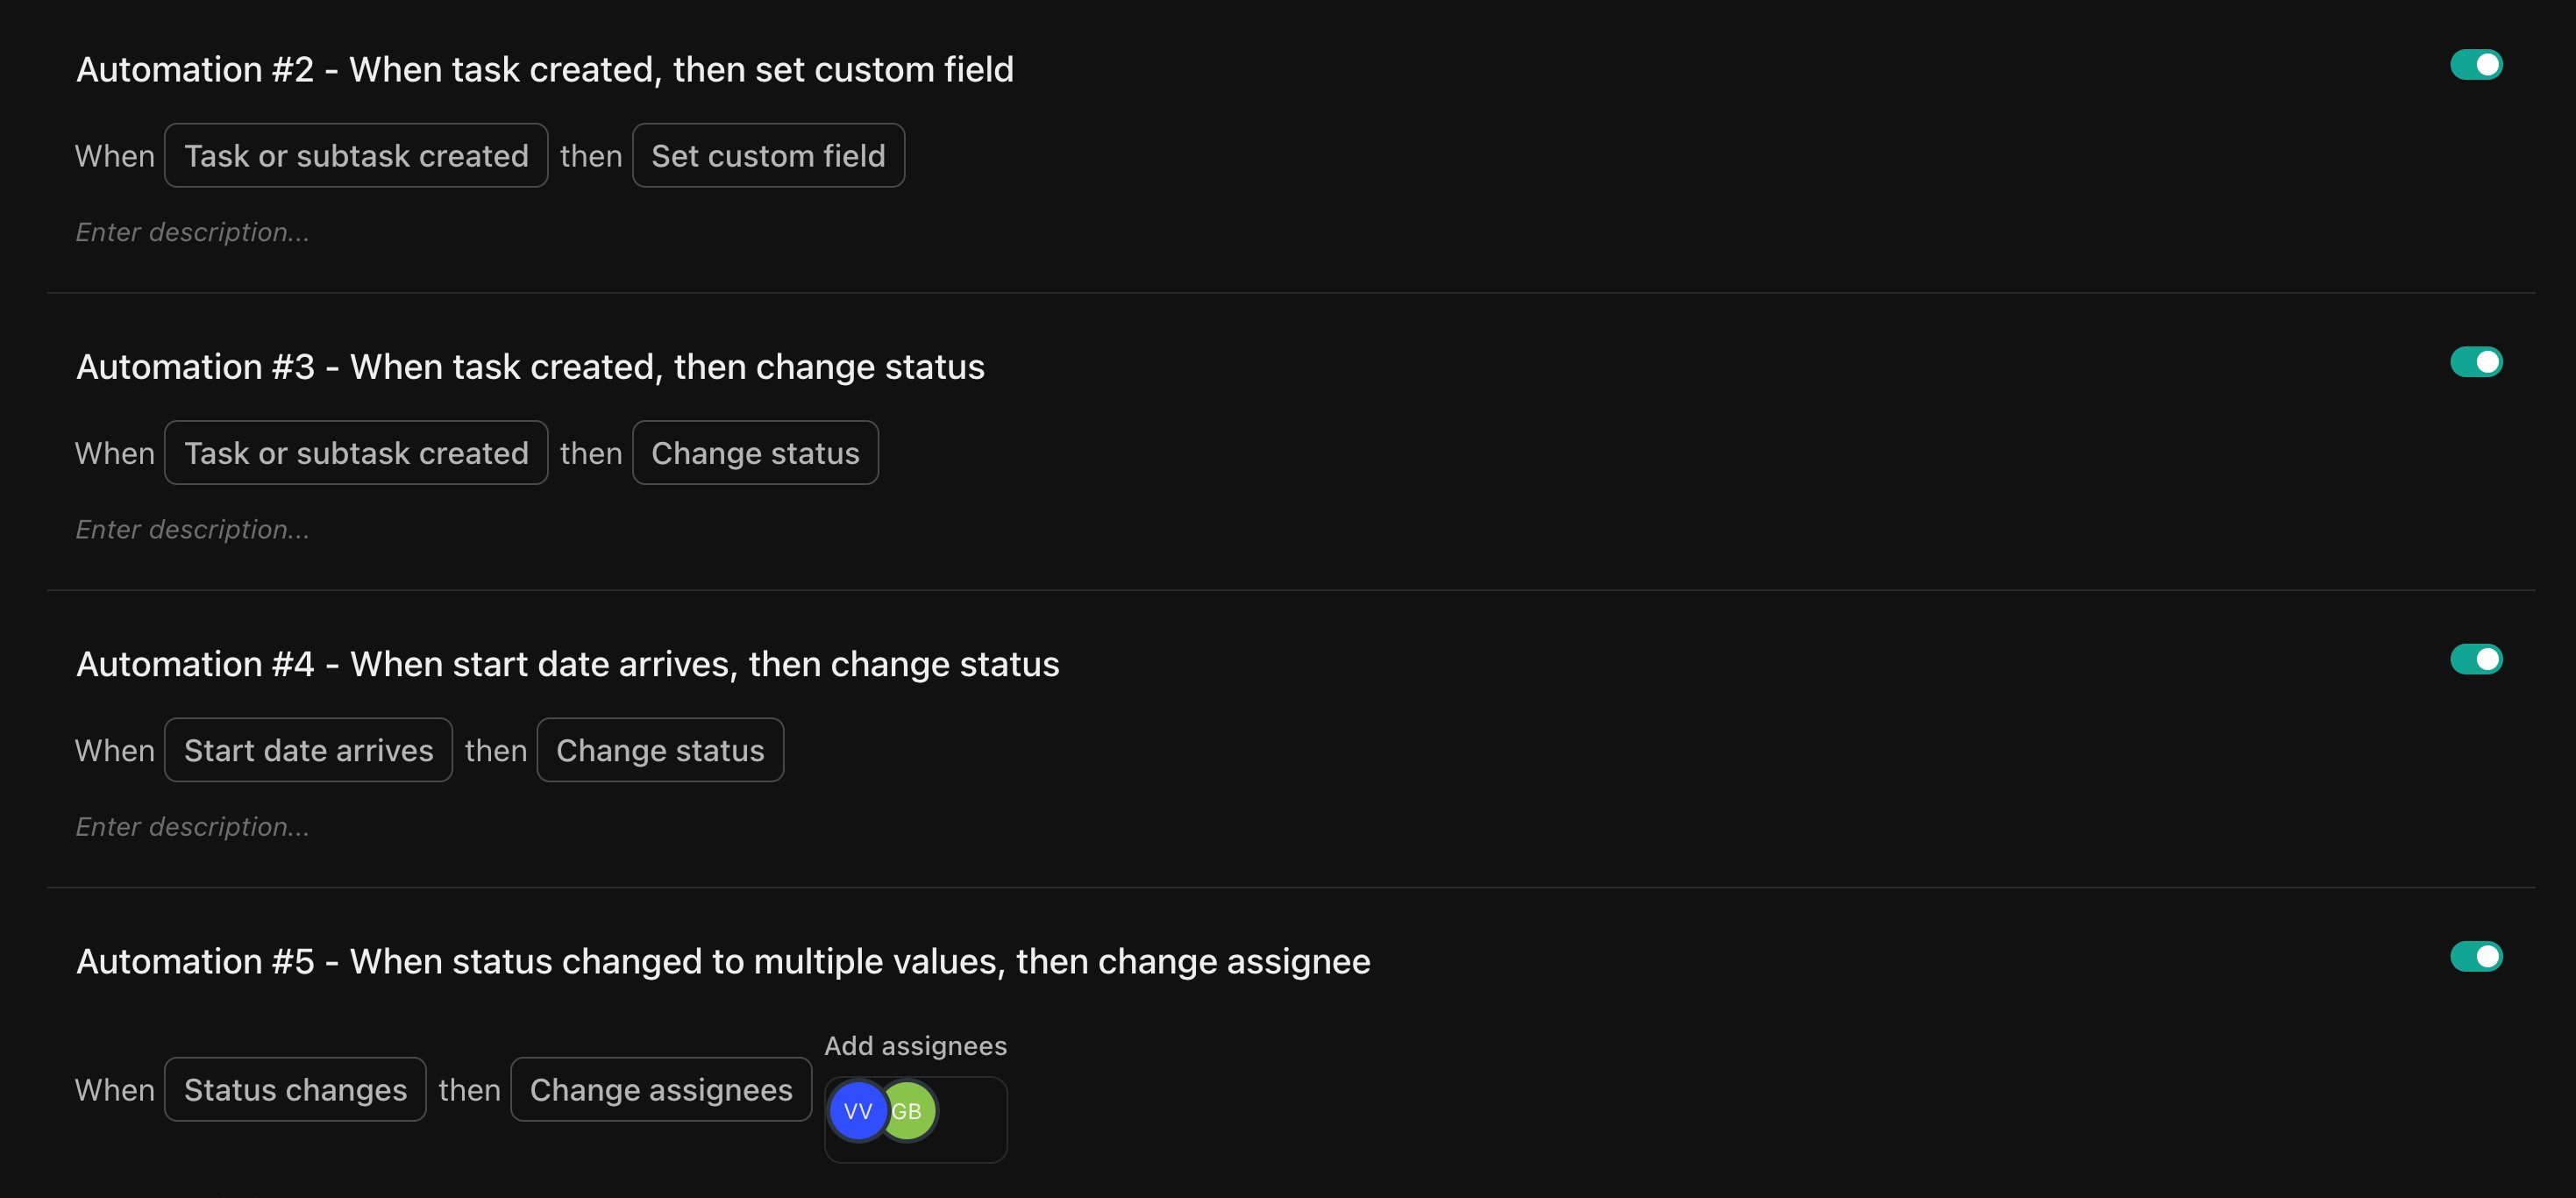Switch off Automation #5 assignee toggle
The width and height of the screenshot is (2576, 1198).
pyautogui.click(x=2476, y=956)
